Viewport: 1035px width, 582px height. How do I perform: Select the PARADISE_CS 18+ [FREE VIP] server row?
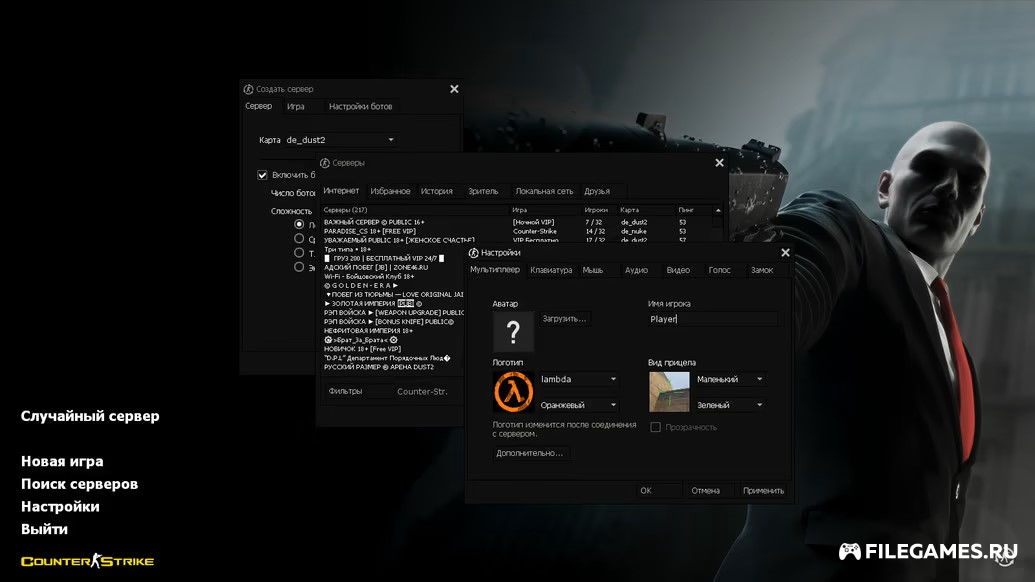[517, 232]
